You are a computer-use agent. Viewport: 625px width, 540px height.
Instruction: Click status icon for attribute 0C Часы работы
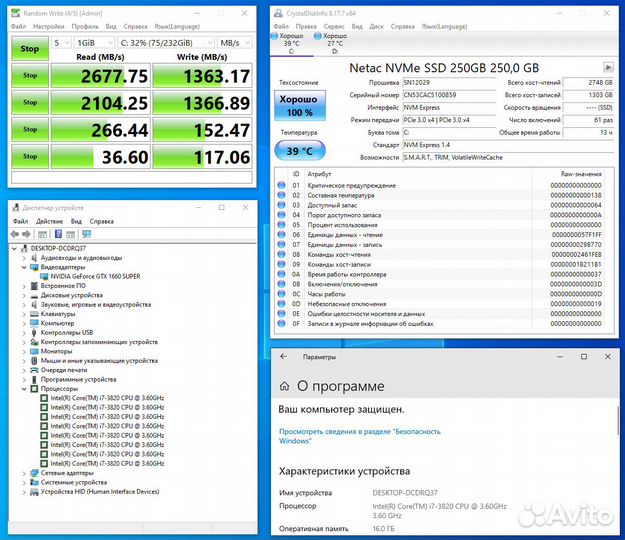(281, 294)
